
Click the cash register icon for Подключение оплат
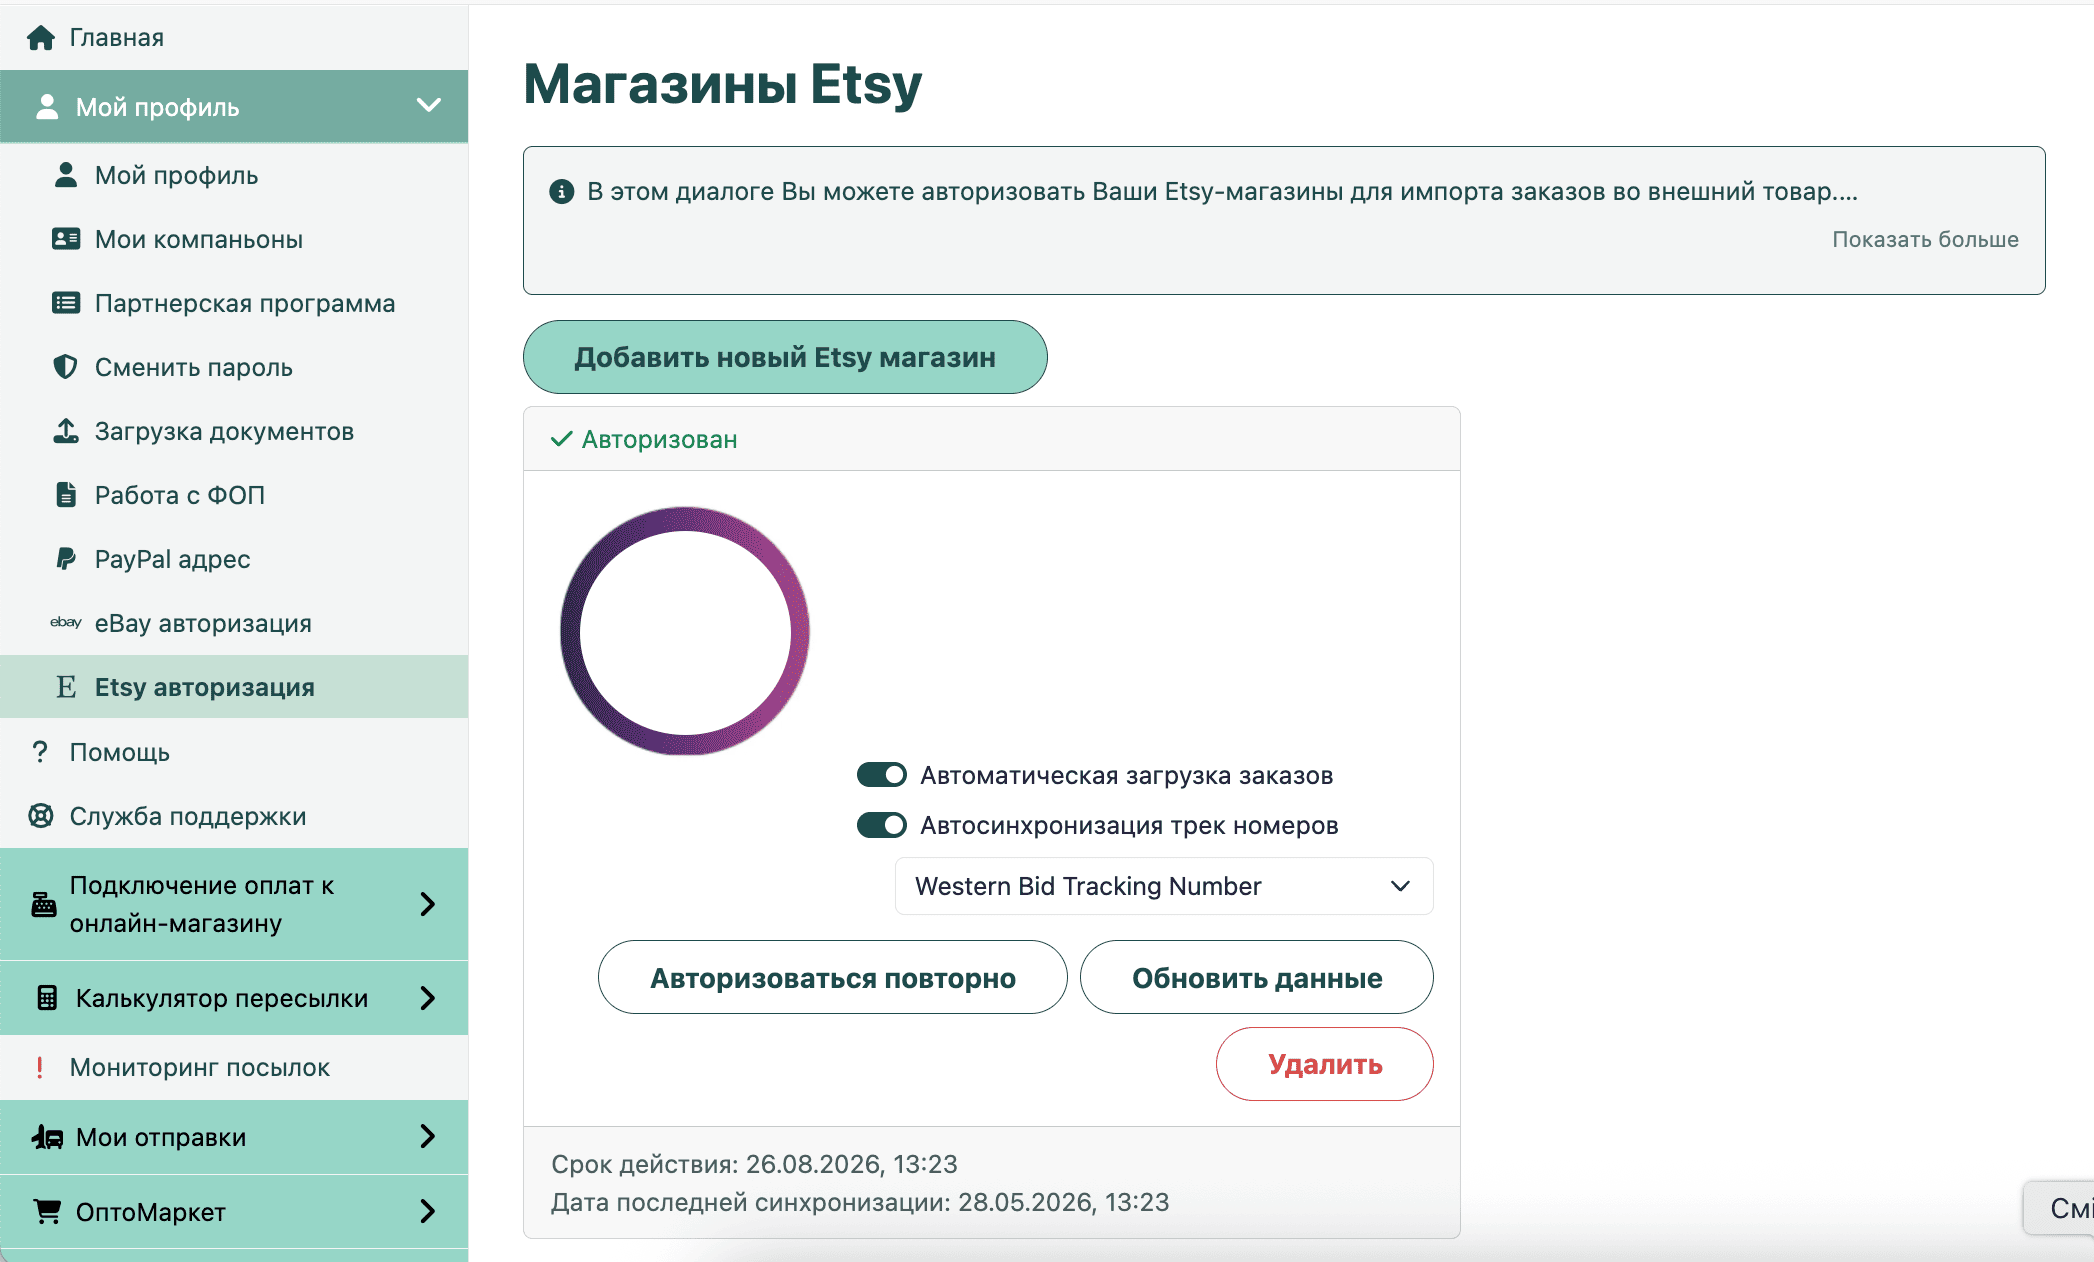pos(44,904)
